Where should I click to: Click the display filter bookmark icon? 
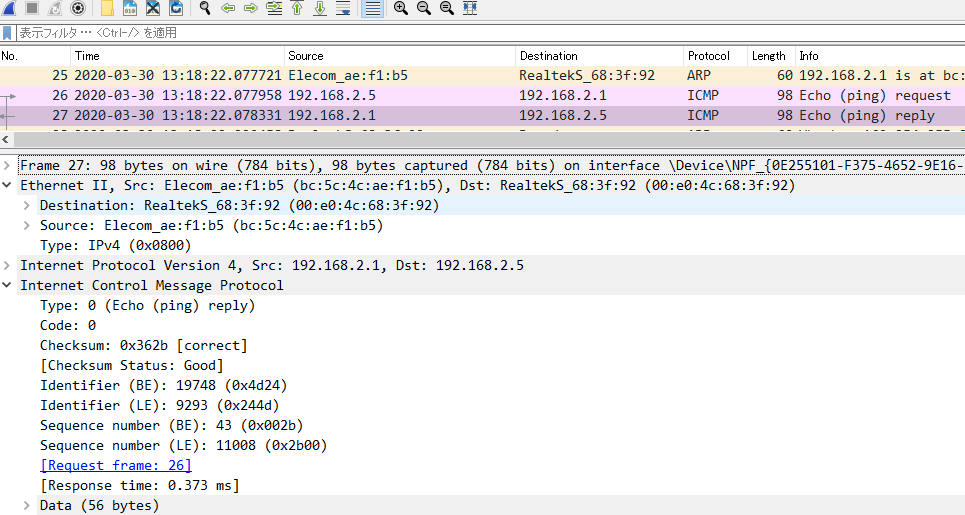[8, 33]
